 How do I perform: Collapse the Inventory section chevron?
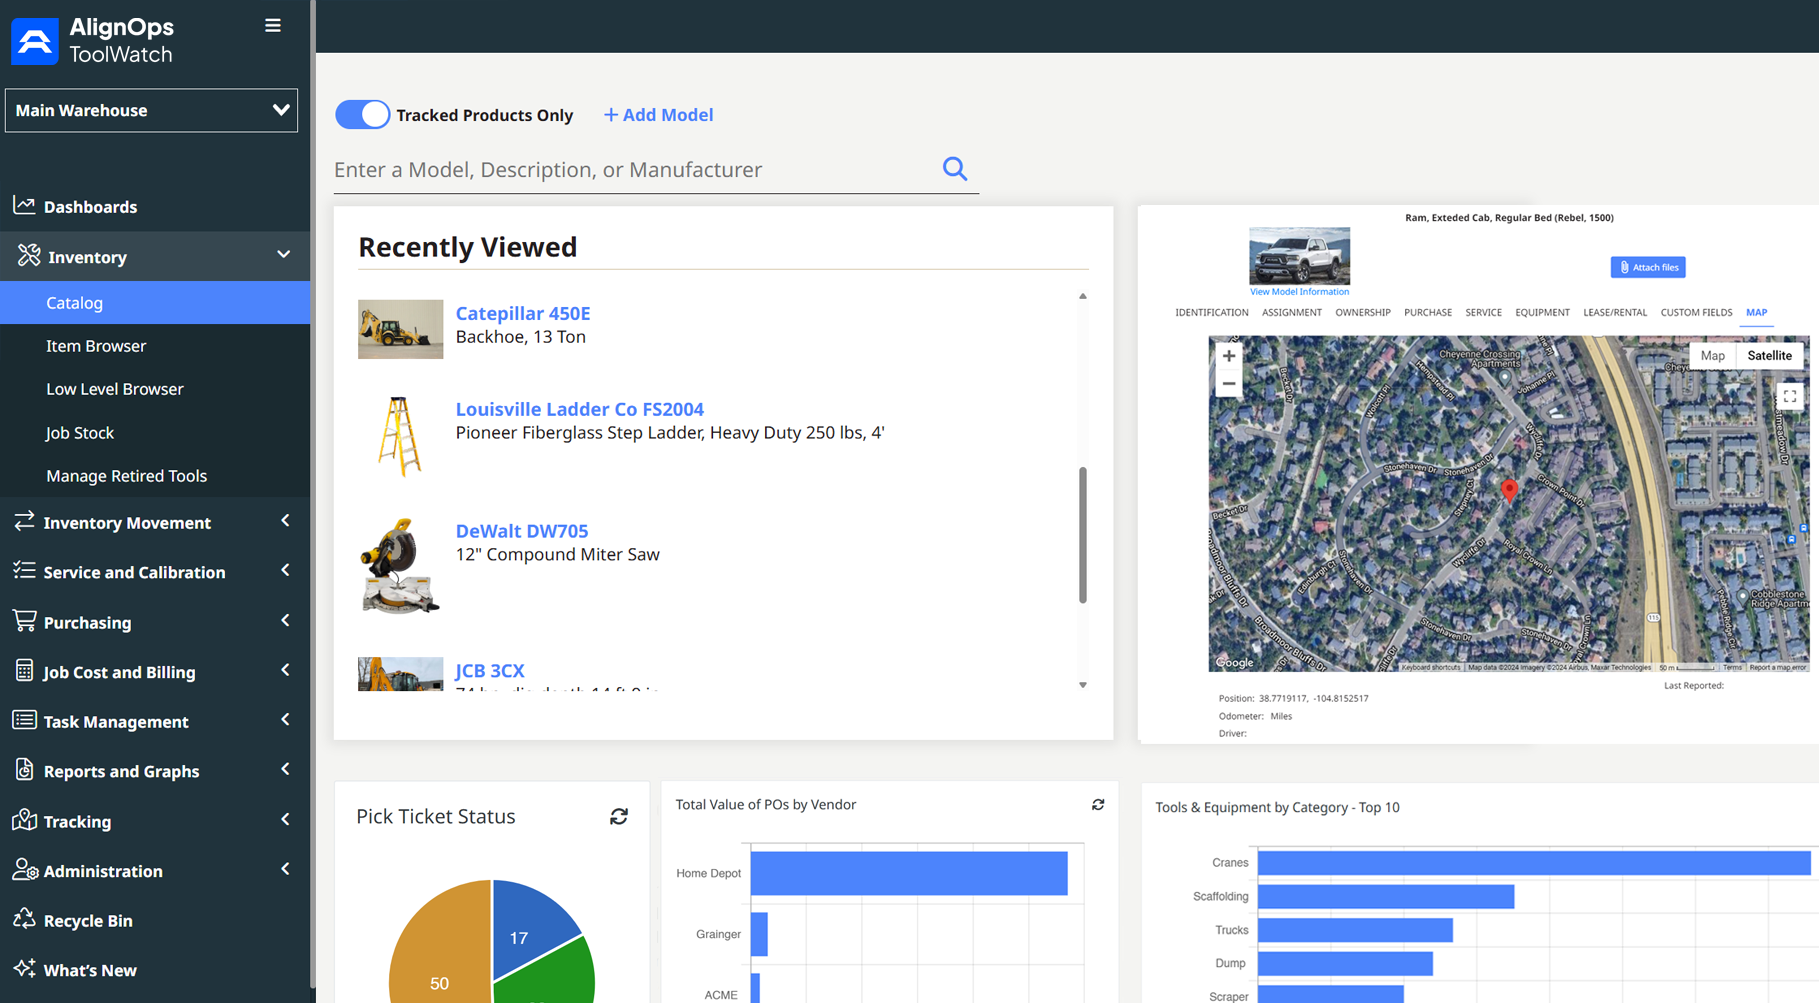(284, 255)
